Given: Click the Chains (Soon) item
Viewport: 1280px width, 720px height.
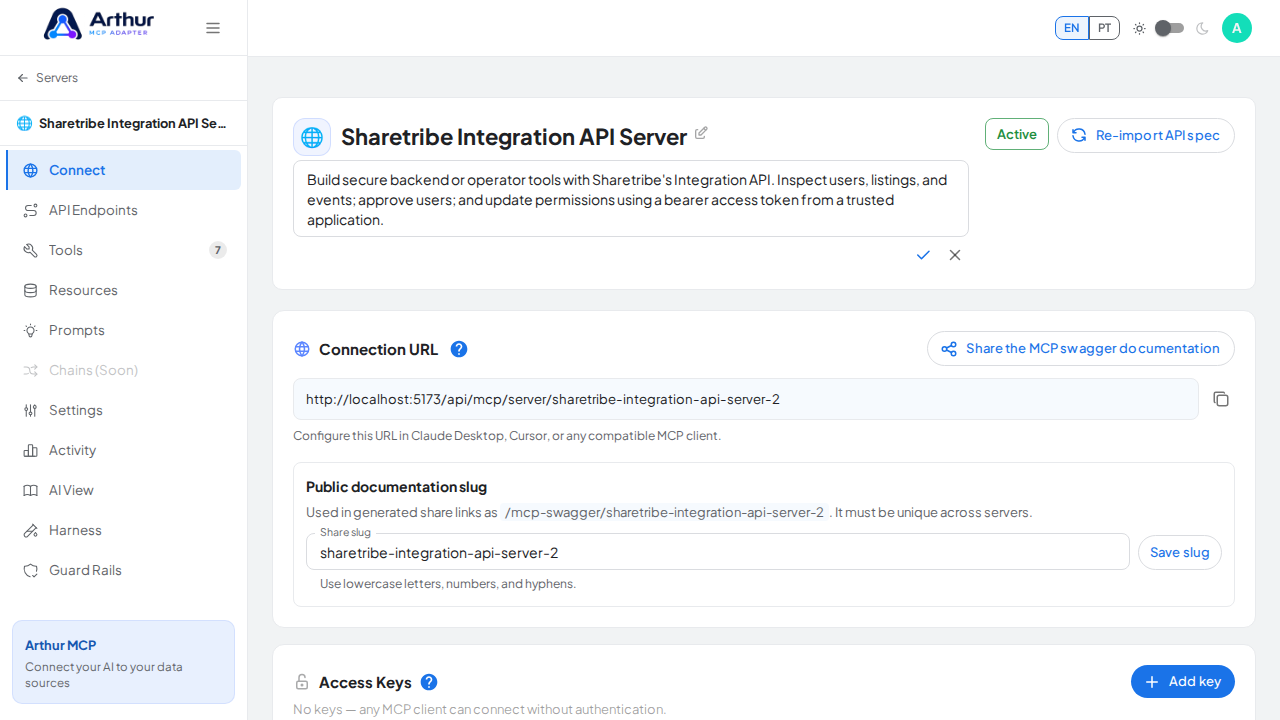Looking at the screenshot, I should point(123,370).
